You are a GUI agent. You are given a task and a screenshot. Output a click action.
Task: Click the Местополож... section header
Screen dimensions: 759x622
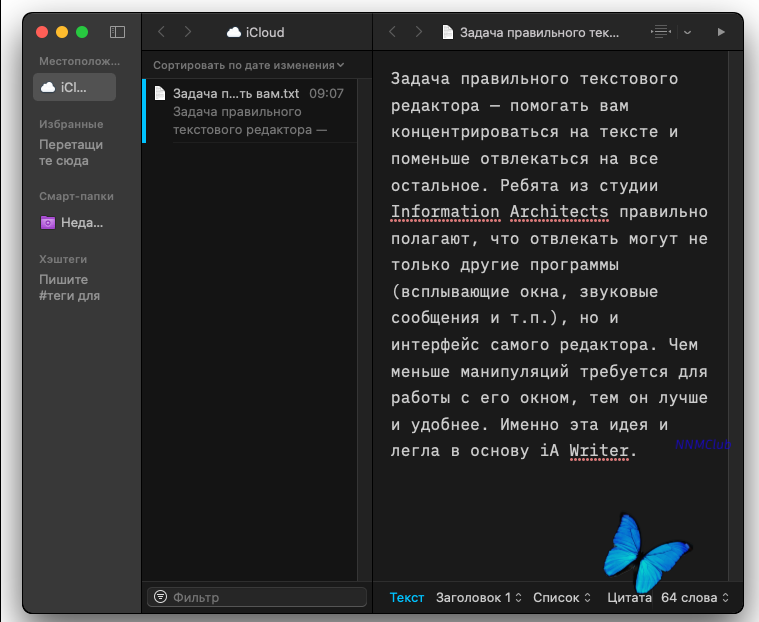coord(79,61)
